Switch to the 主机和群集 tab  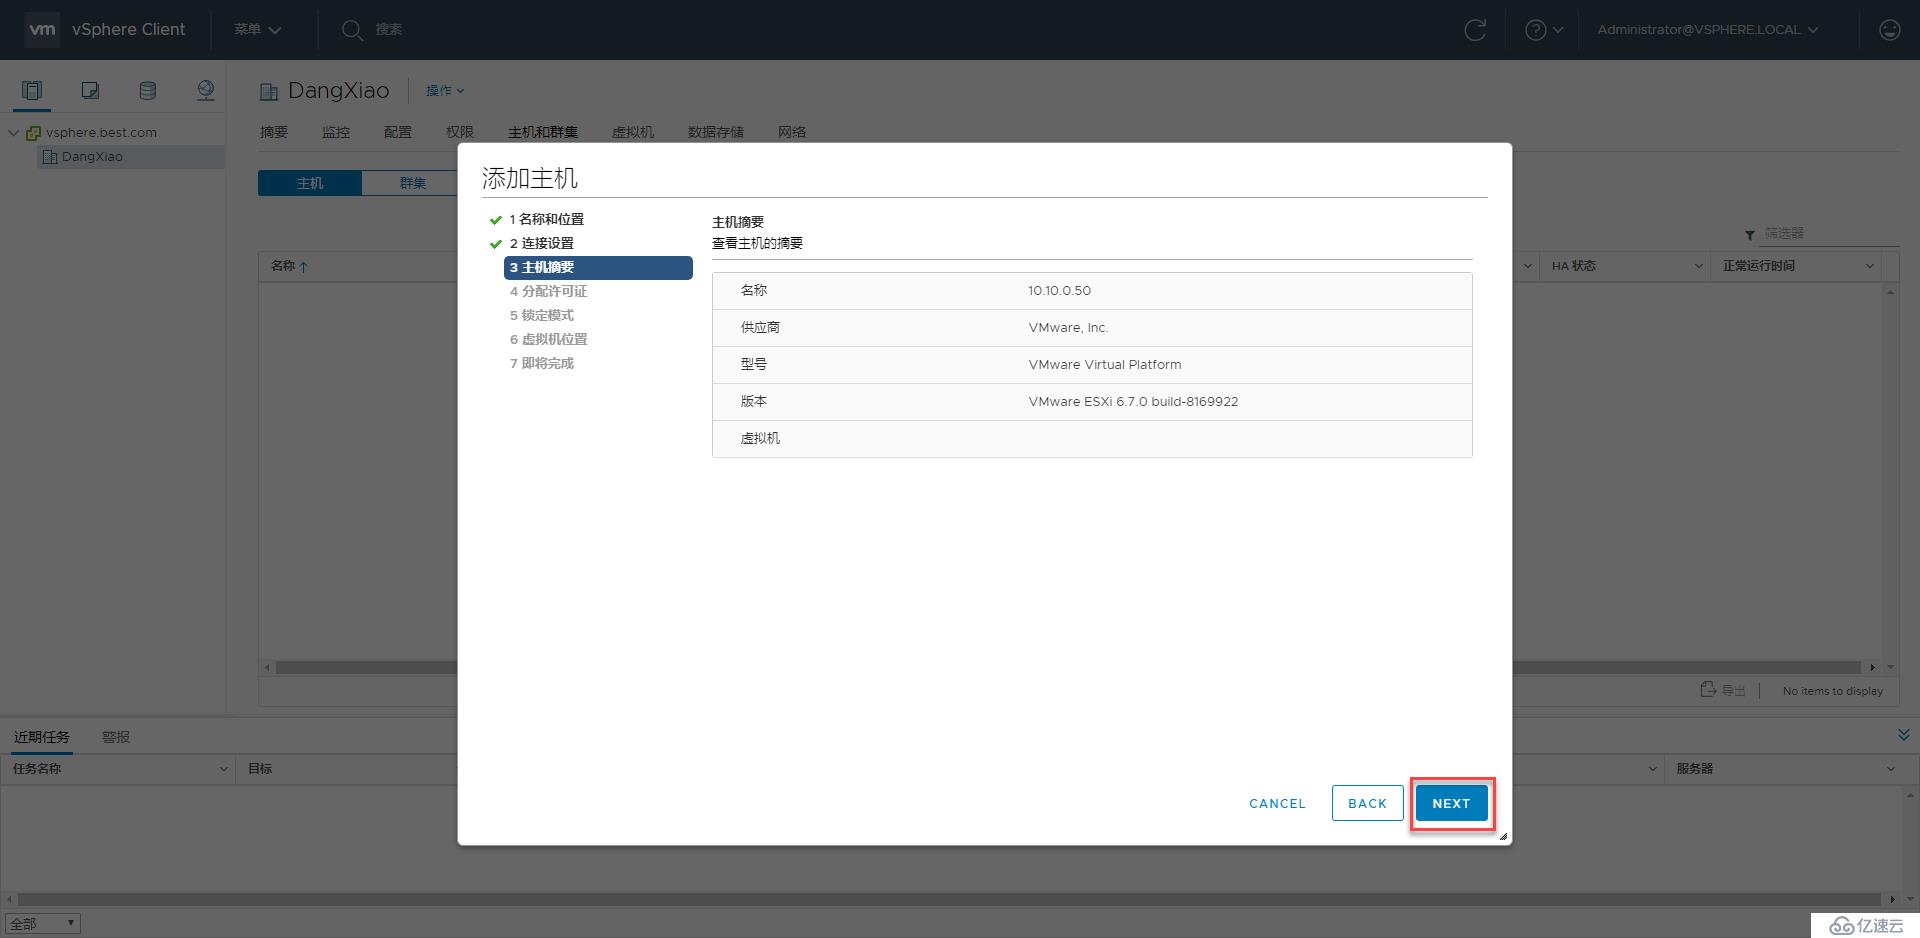[x=543, y=132]
